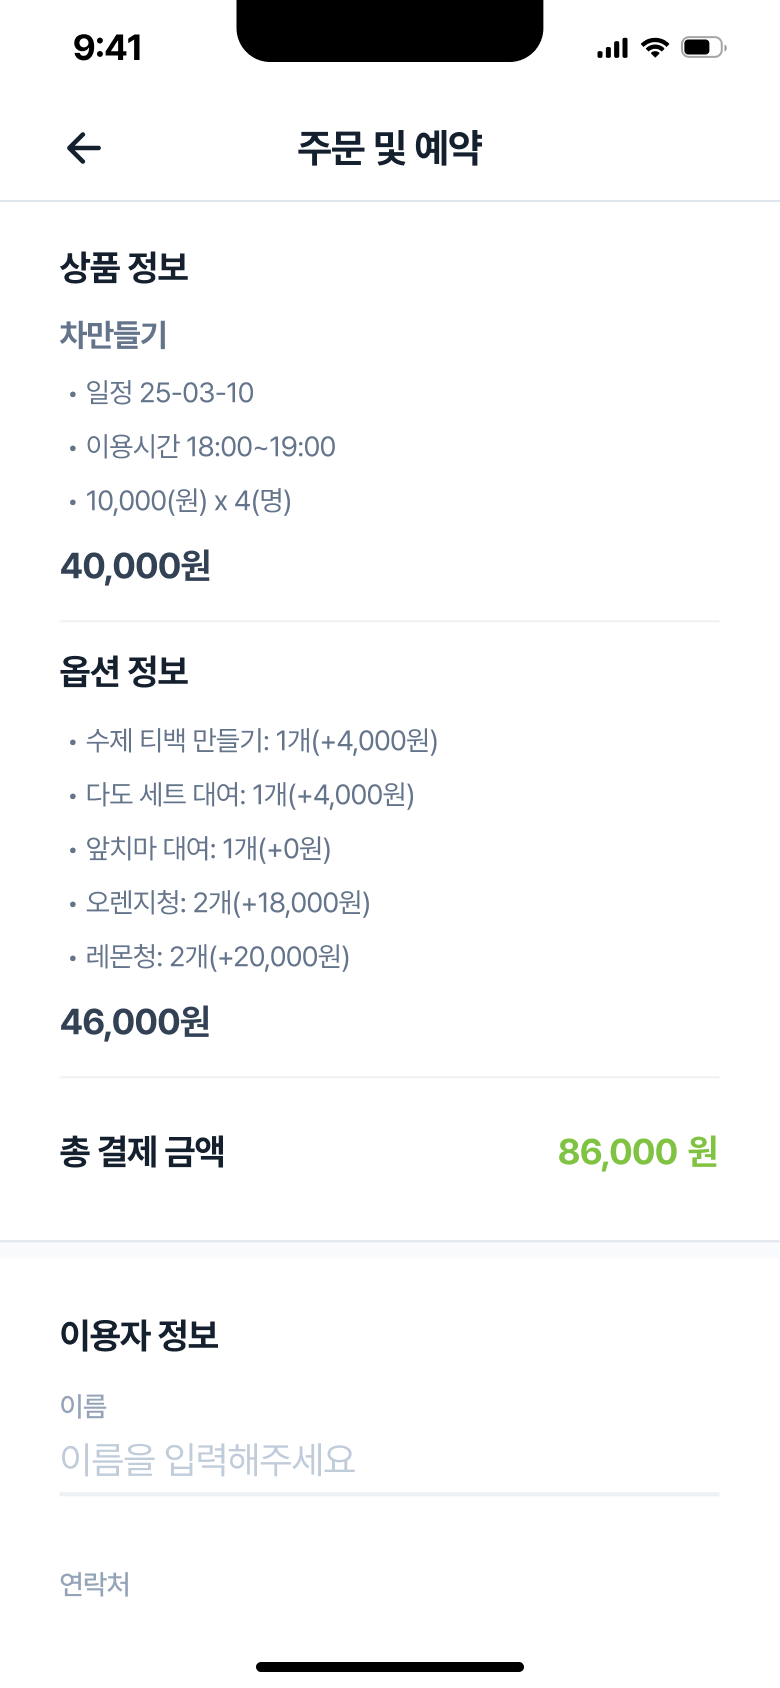Tap the 레몬청 option line
This screenshot has height=1688, width=780.
click(217, 956)
